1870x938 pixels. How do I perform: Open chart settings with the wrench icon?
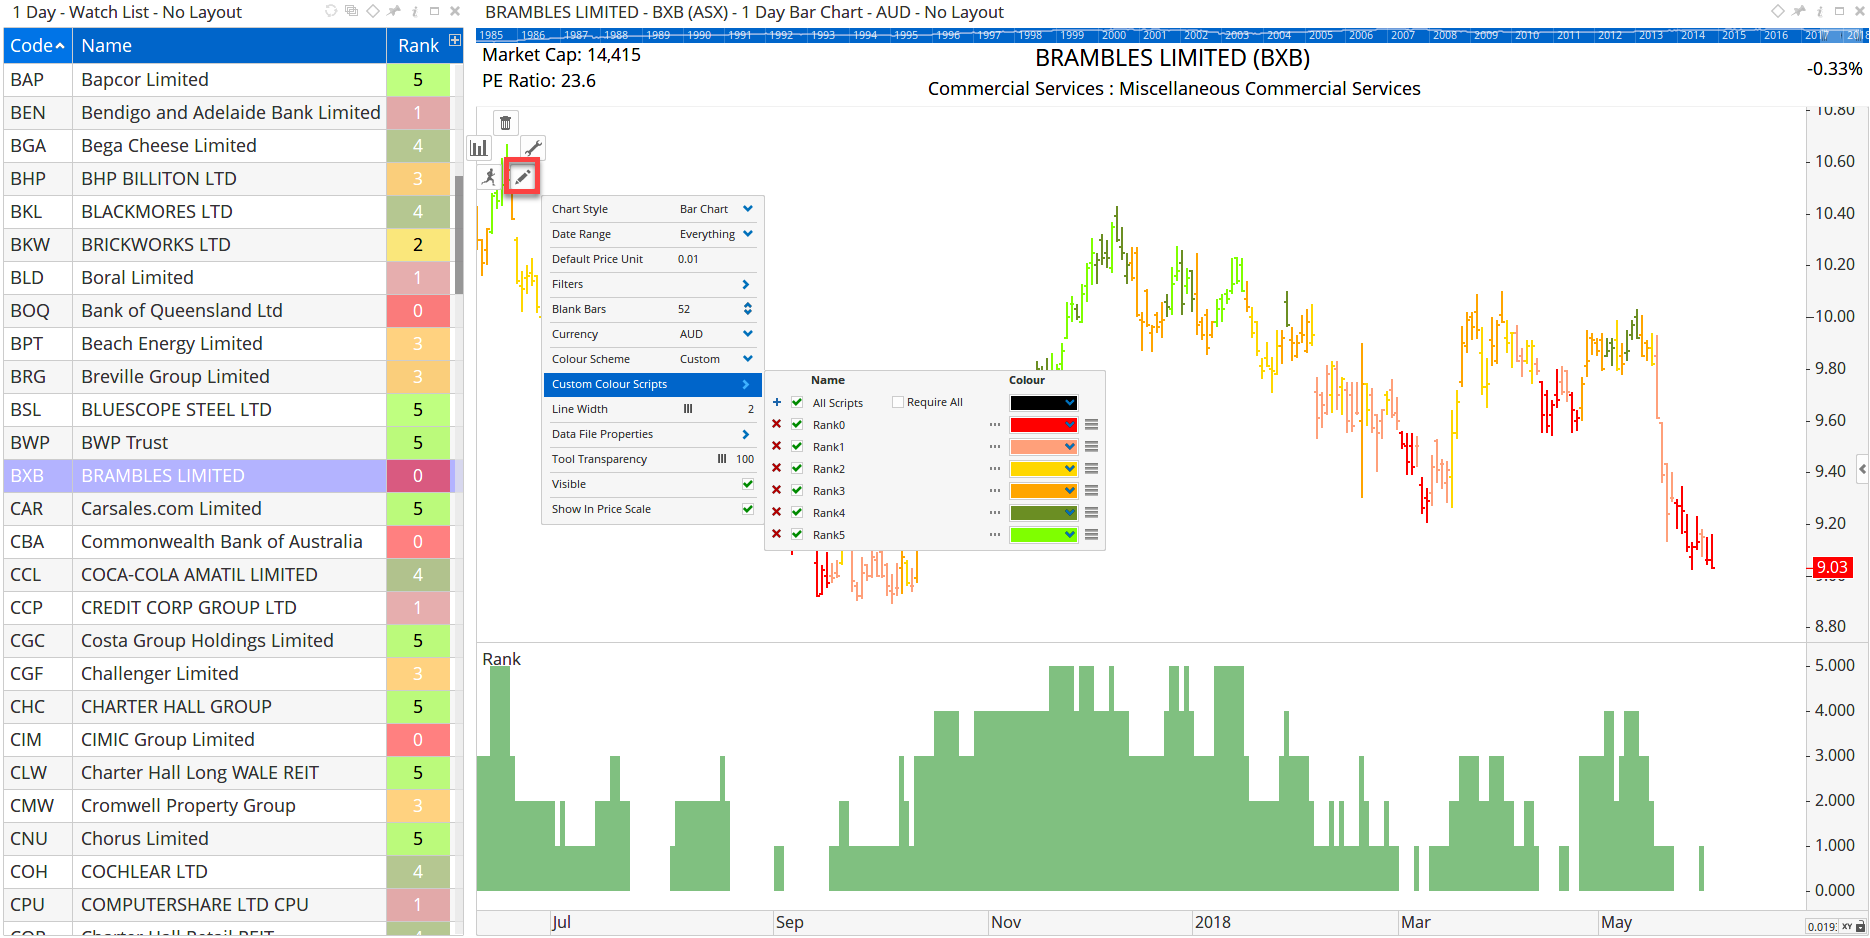click(x=535, y=148)
